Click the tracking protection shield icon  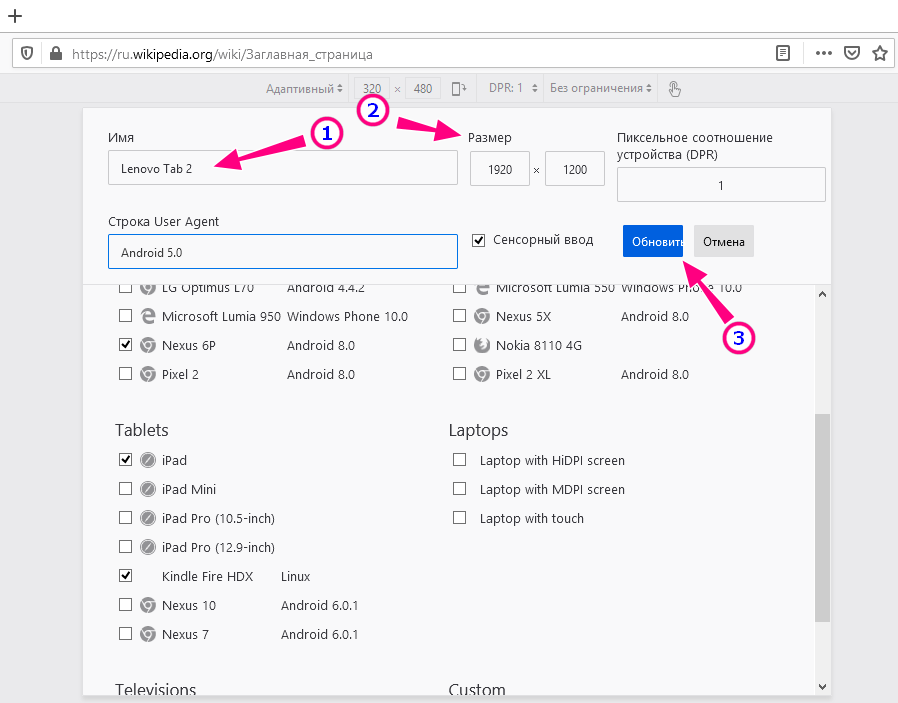point(27,54)
